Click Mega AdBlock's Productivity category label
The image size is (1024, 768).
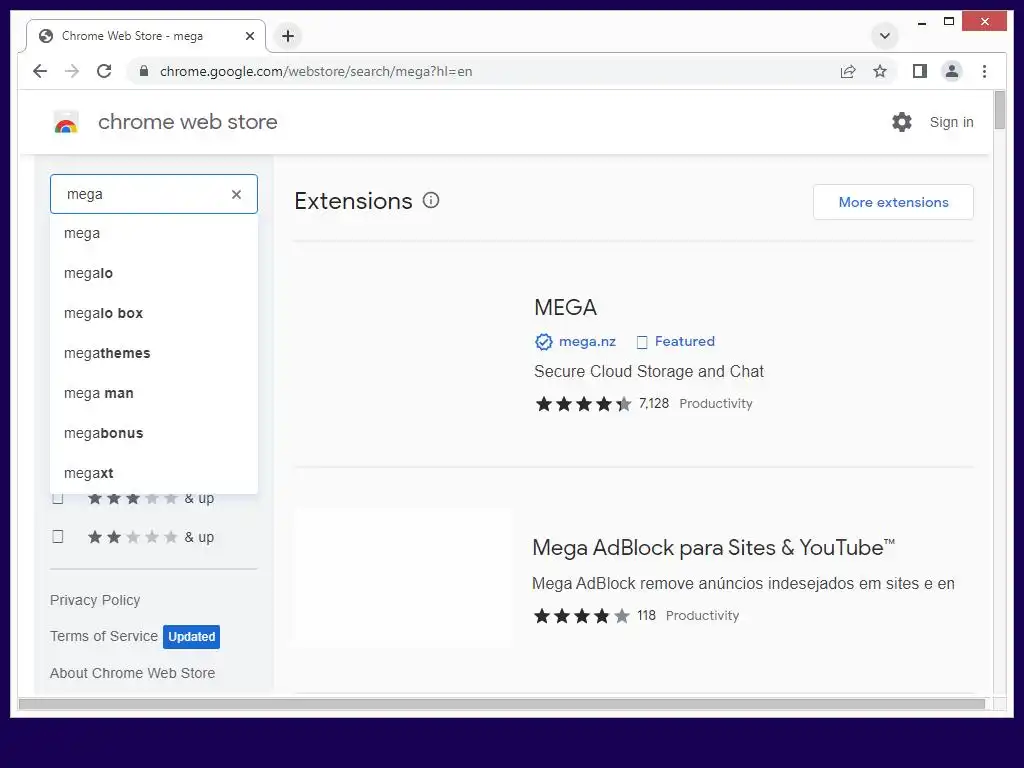[702, 616]
